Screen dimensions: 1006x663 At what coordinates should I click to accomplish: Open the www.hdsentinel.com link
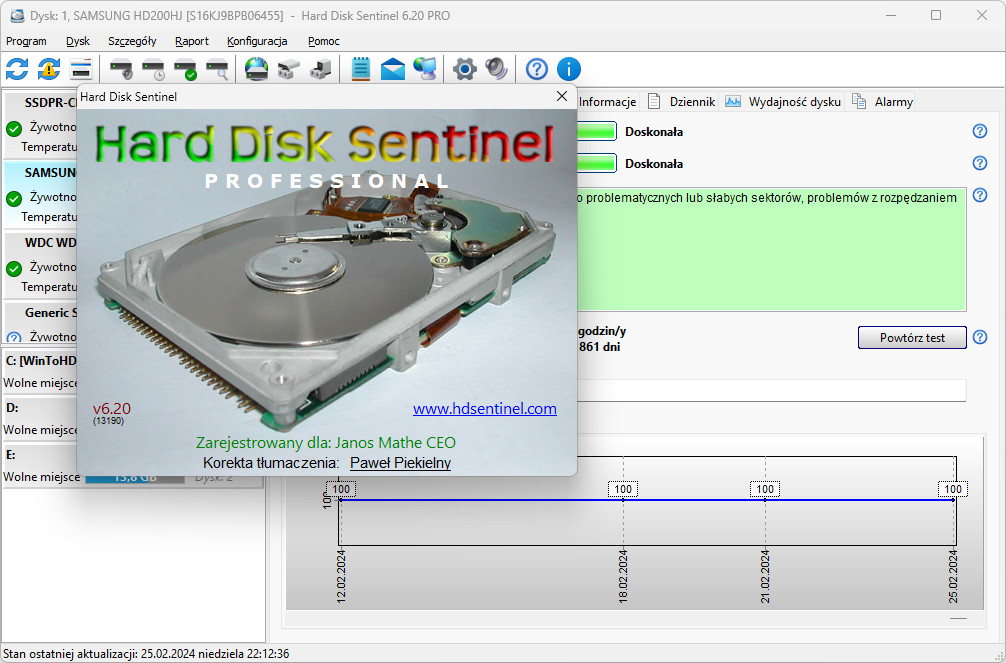point(484,409)
